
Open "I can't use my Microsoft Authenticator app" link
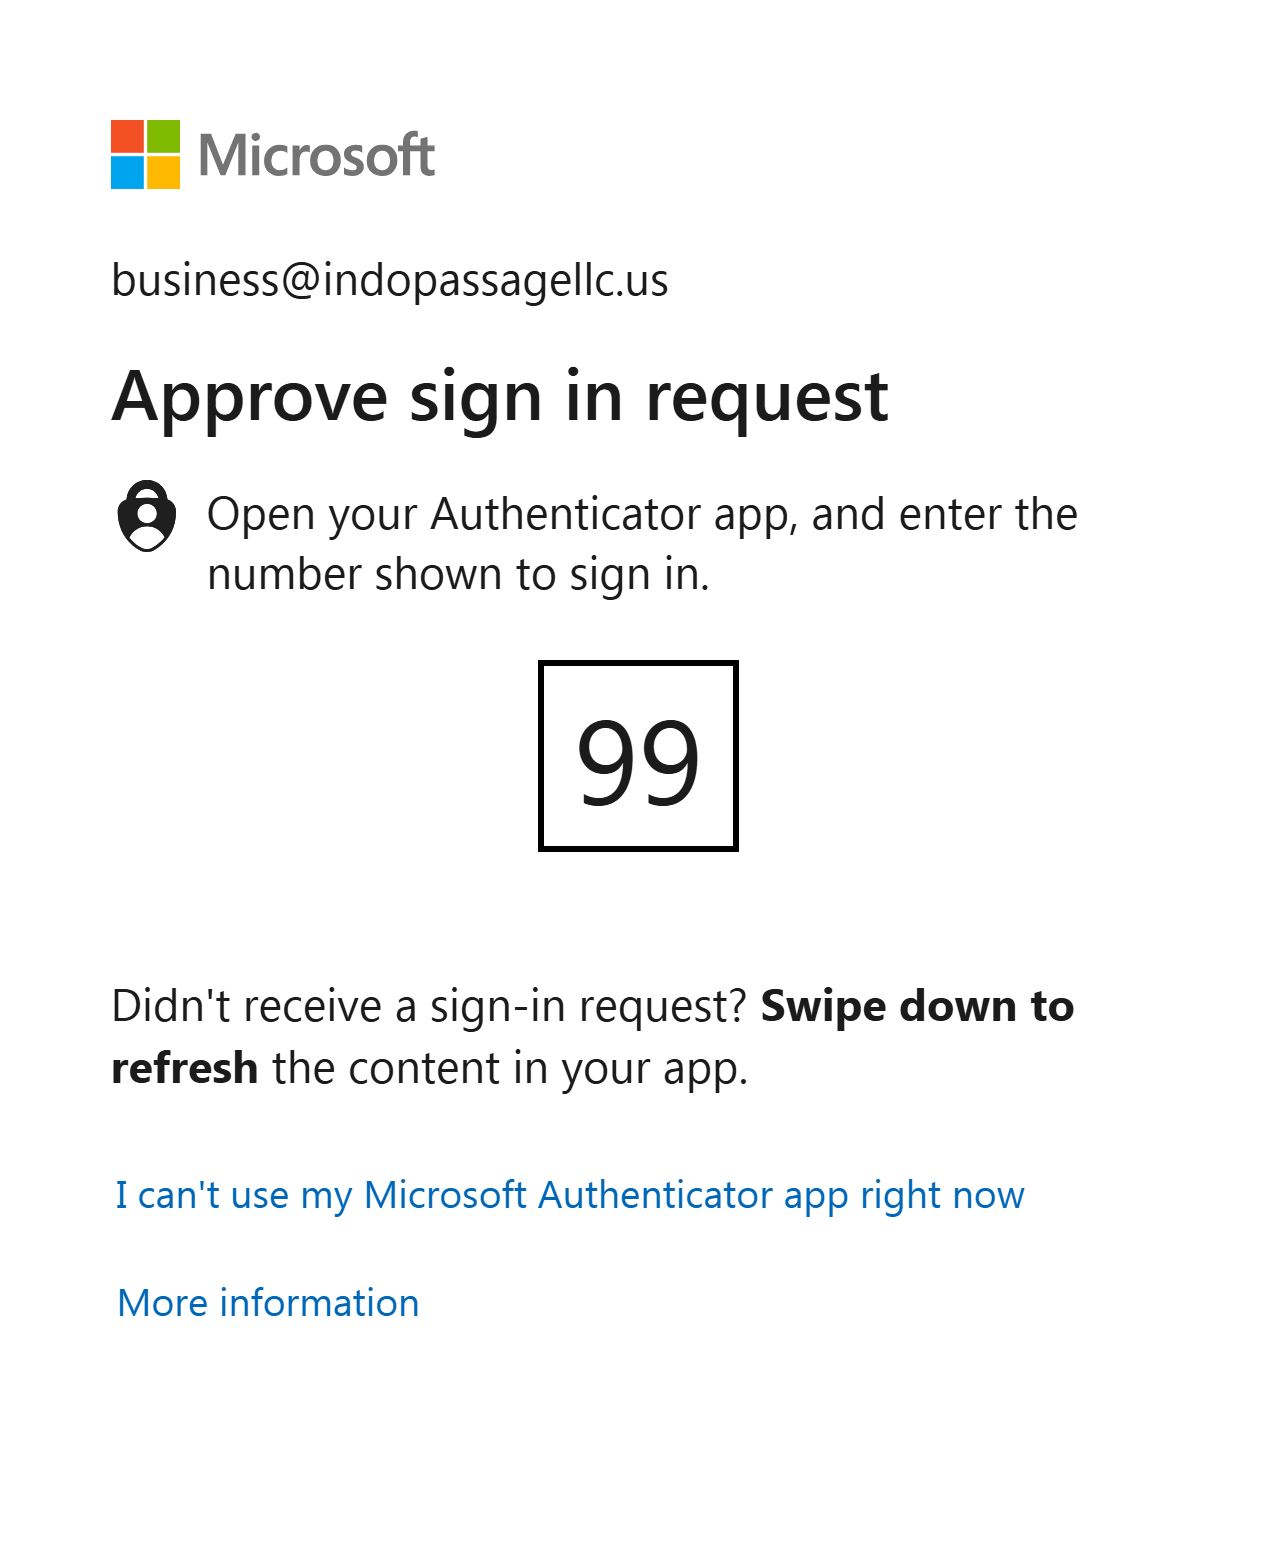570,1195
